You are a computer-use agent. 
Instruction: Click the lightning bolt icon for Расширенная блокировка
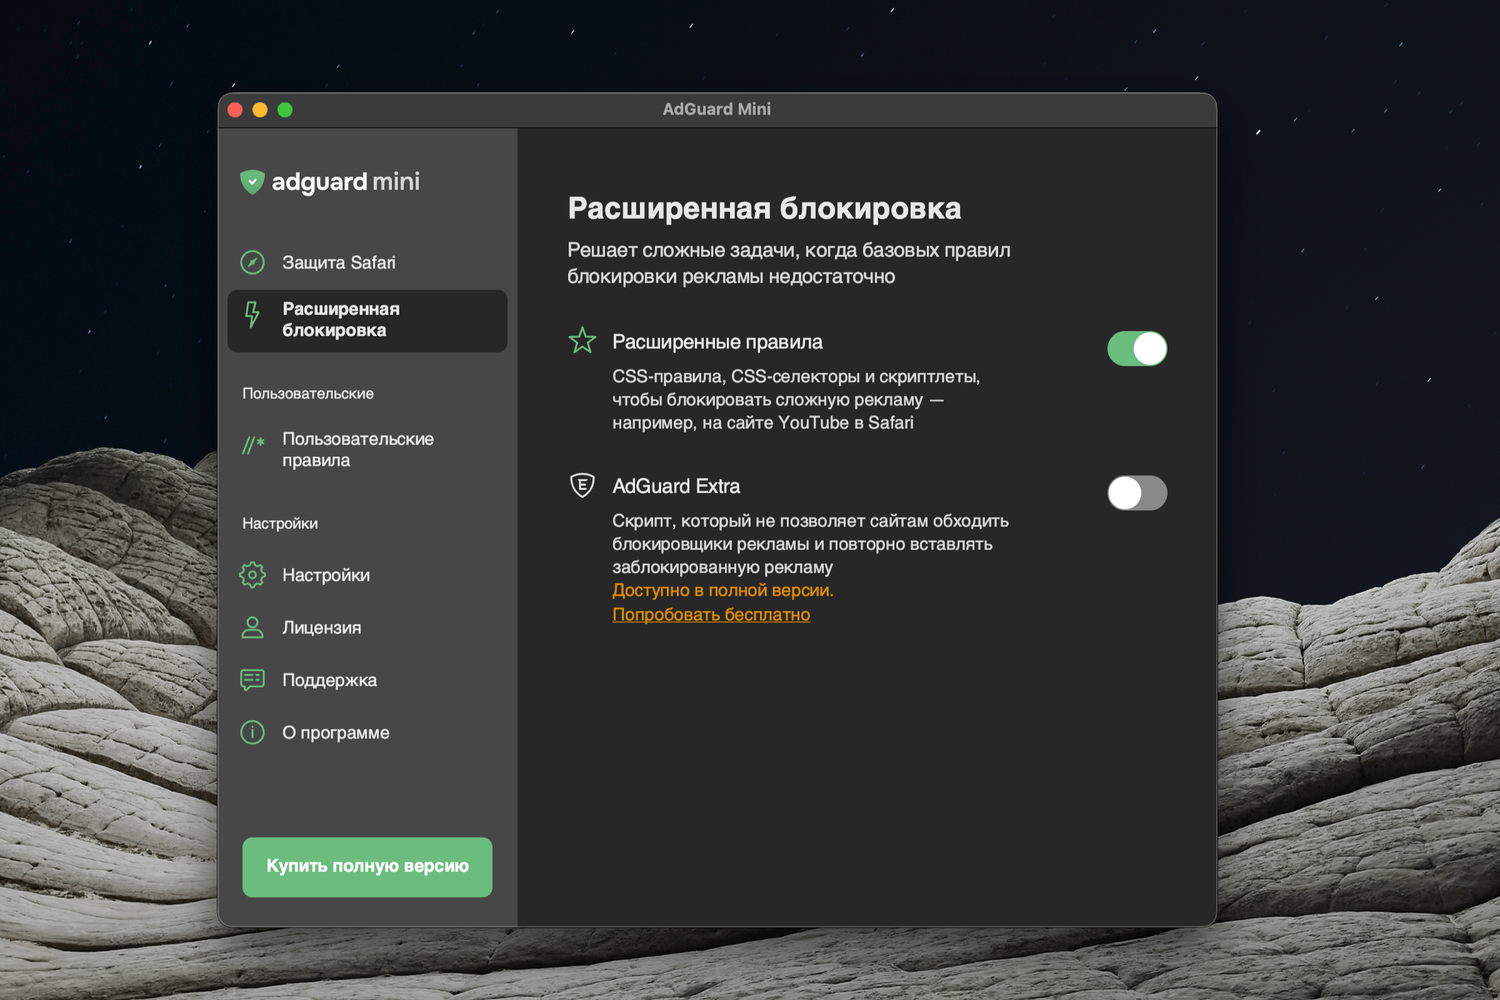253,315
